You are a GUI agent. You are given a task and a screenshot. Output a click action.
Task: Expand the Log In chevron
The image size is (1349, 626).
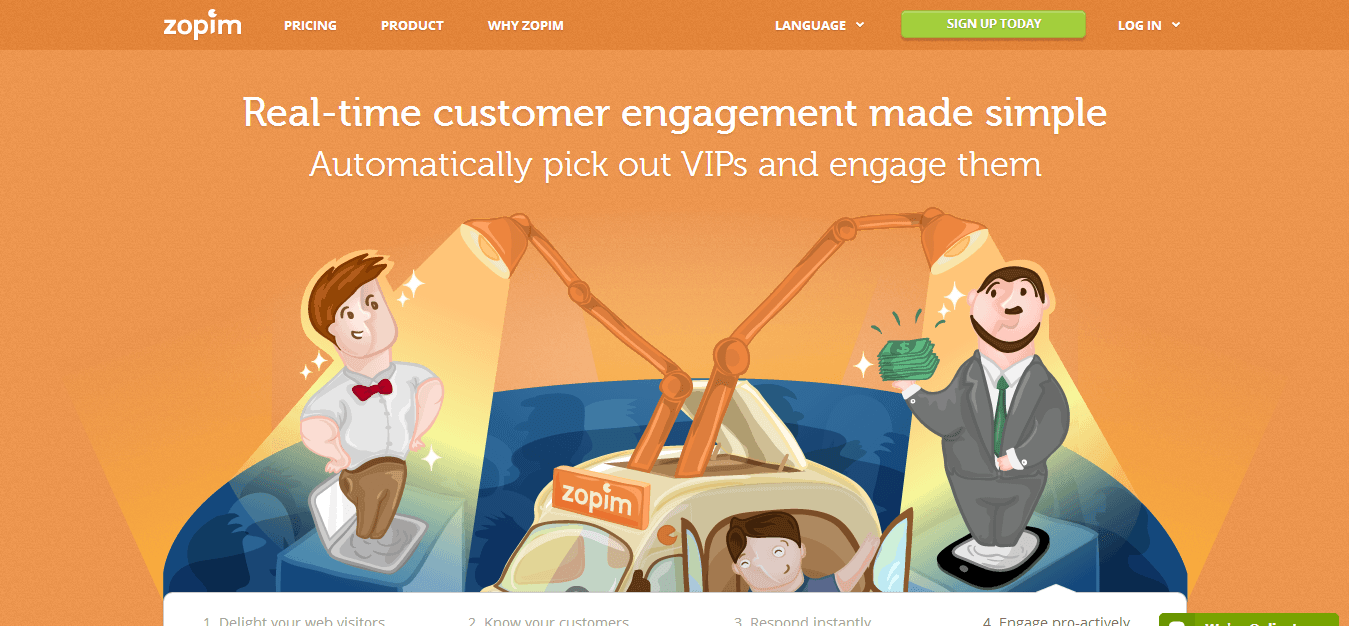tap(1176, 25)
